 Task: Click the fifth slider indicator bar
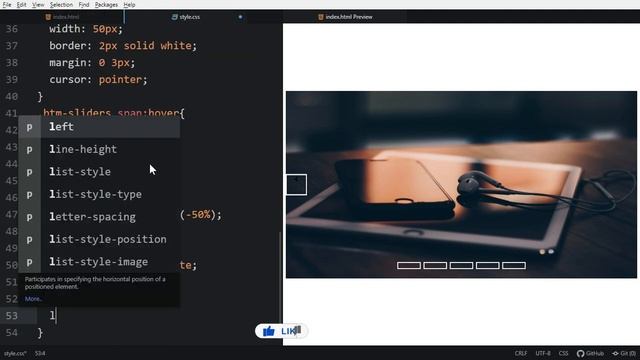pos(514,266)
